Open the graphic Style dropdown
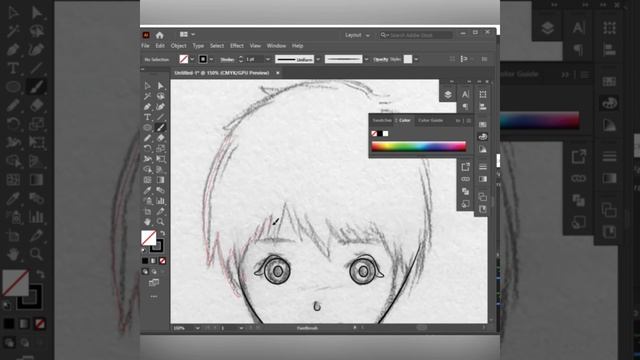The image size is (640, 360). [x=416, y=60]
